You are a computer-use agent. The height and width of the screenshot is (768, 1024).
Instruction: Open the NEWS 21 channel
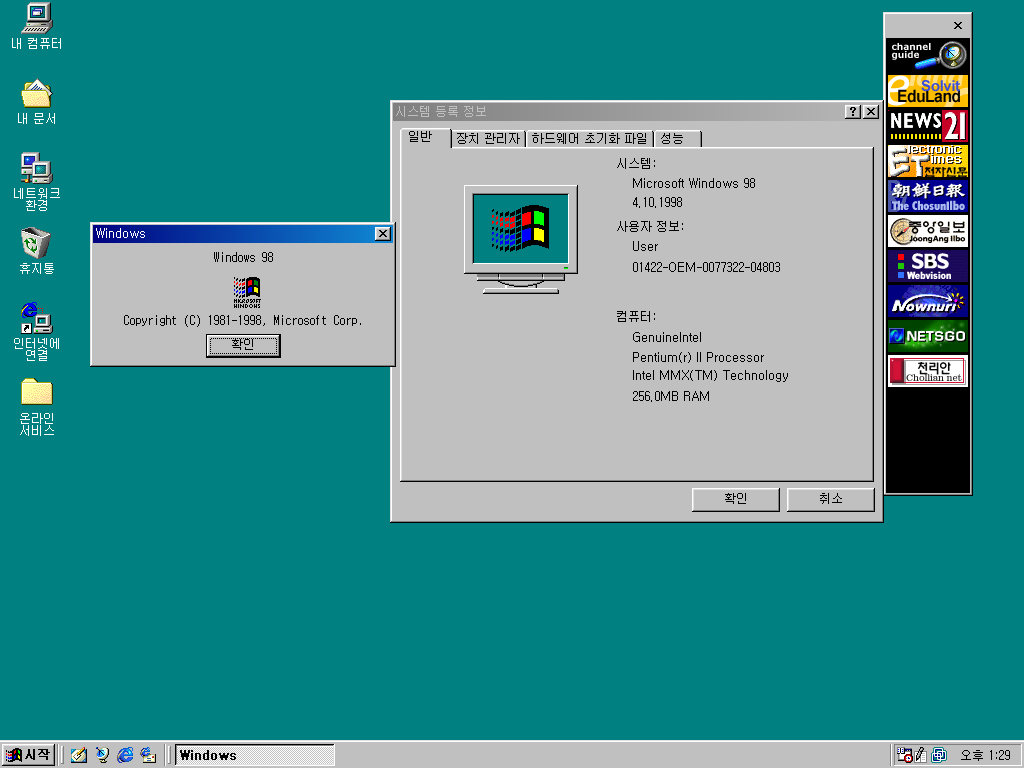coord(927,126)
